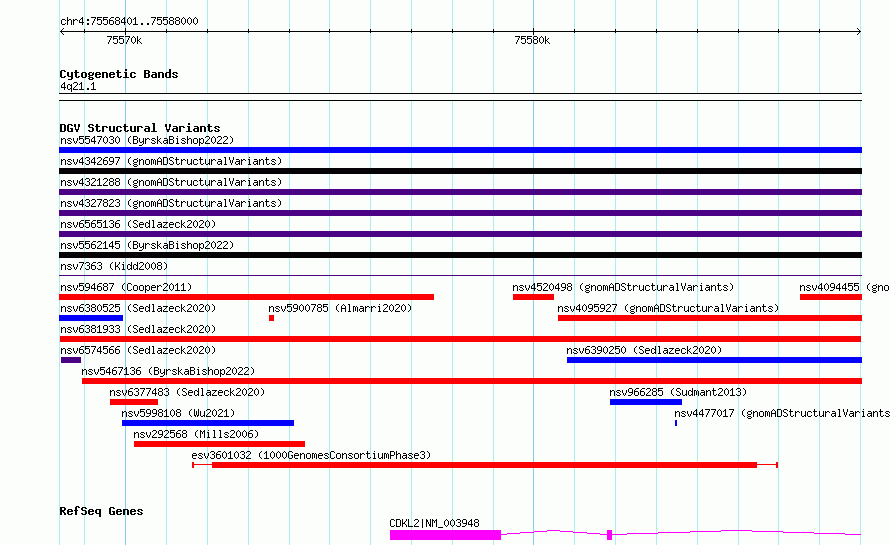Click magenta CDKL2 large exon block
Image resolution: width=890 pixels, height=545 pixels.
pos(446,535)
